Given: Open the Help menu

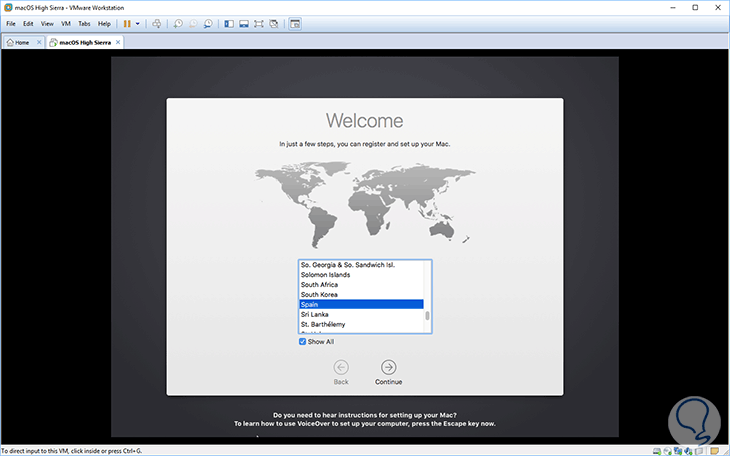Looking at the screenshot, I should (x=104, y=24).
